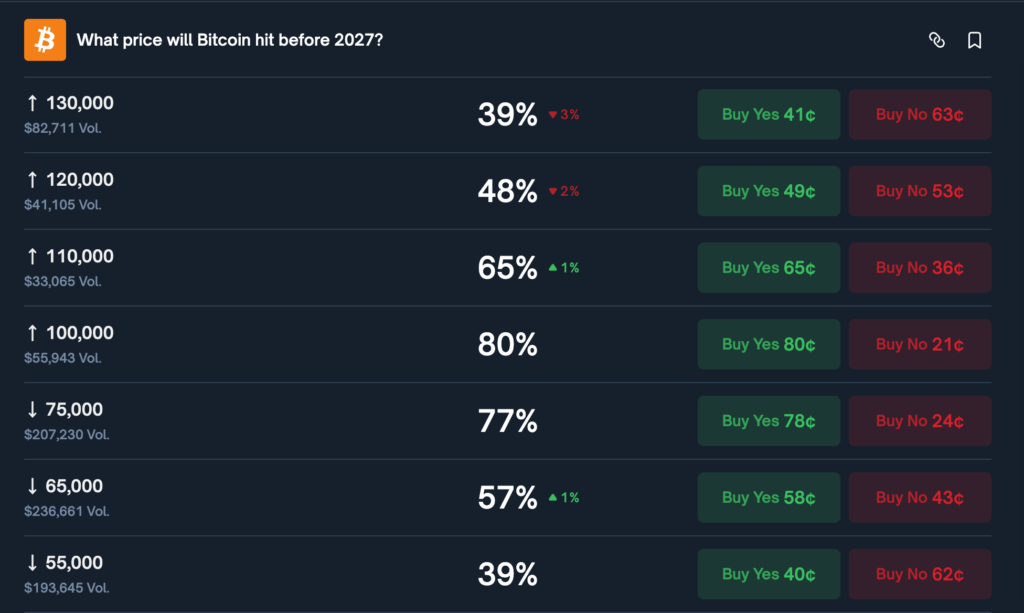
Task: Buy No at 36¢ for 110,000
Action: click(x=920, y=268)
